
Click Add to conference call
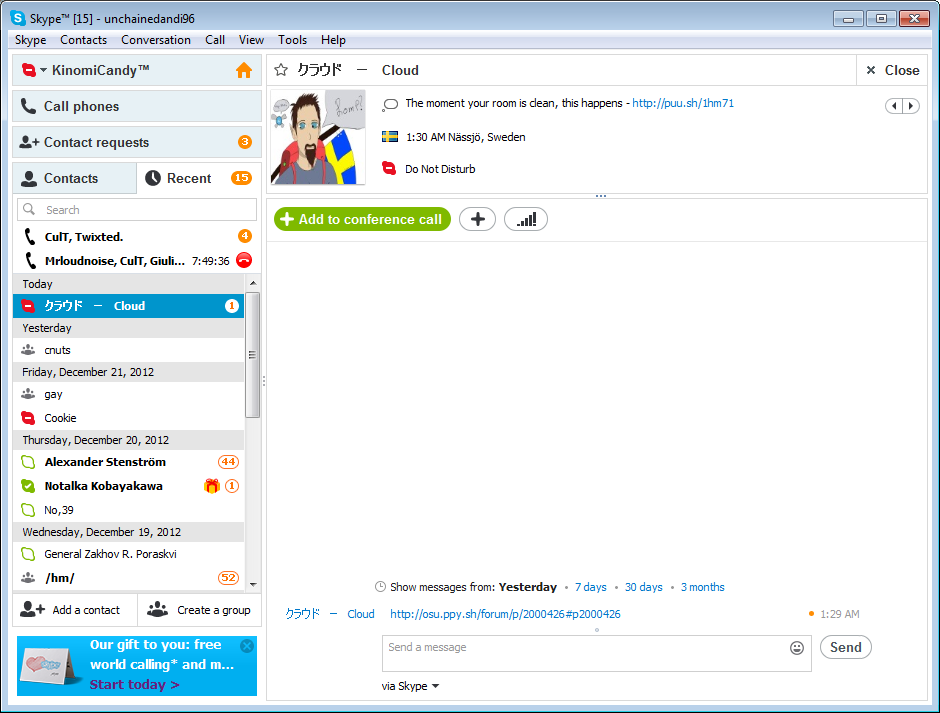[x=362, y=219]
